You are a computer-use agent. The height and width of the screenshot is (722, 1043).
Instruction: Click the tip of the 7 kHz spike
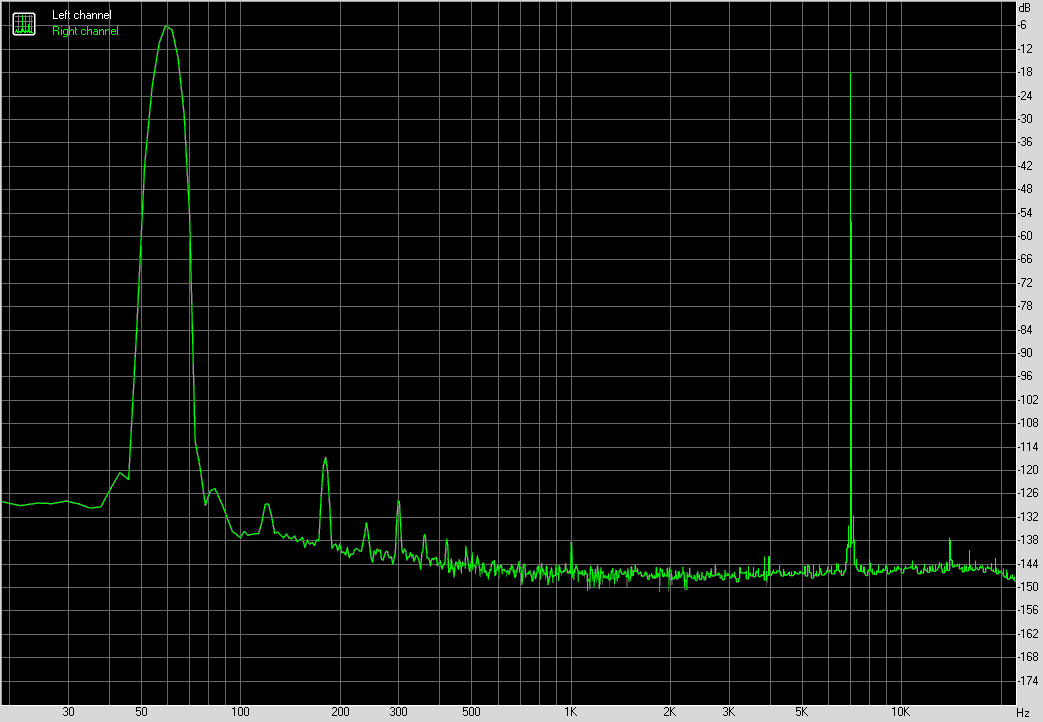[x=851, y=73]
